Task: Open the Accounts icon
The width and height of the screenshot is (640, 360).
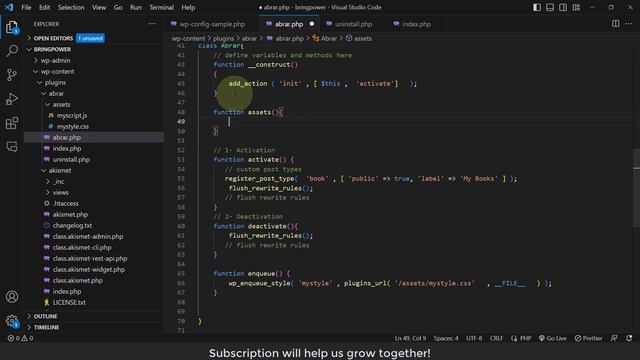Action: pos(12,297)
